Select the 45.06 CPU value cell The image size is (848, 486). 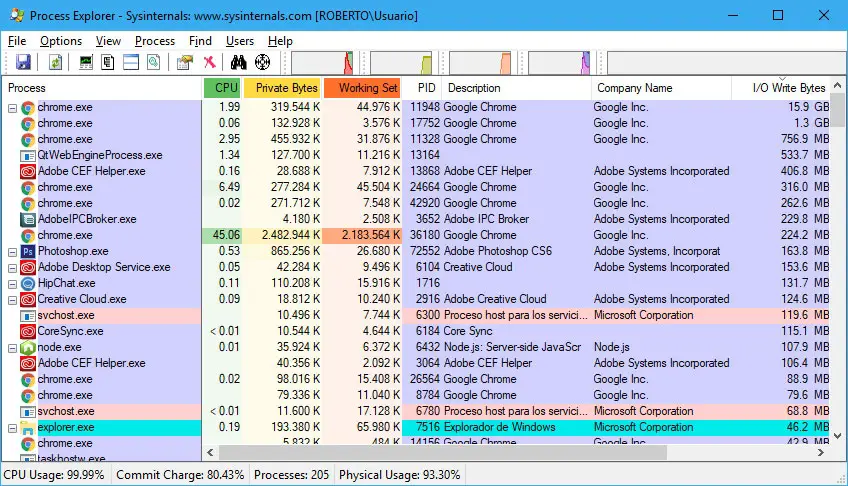[x=222, y=235]
